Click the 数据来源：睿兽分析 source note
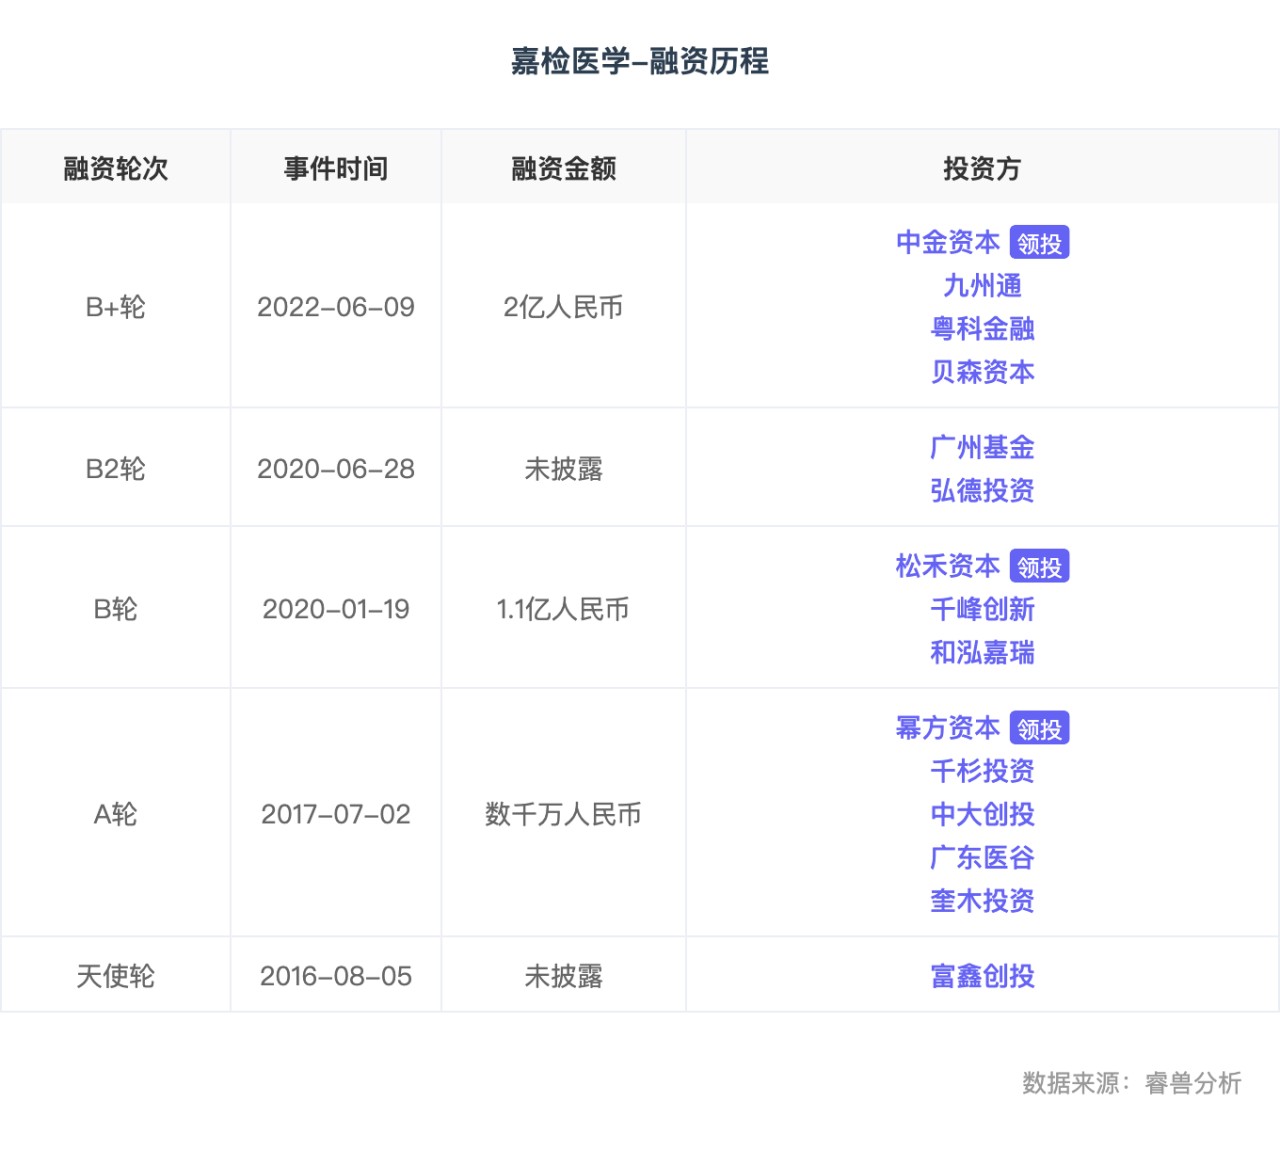Image resolution: width=1280 pixels, height=1150 pixels. coord(1132,1083)
